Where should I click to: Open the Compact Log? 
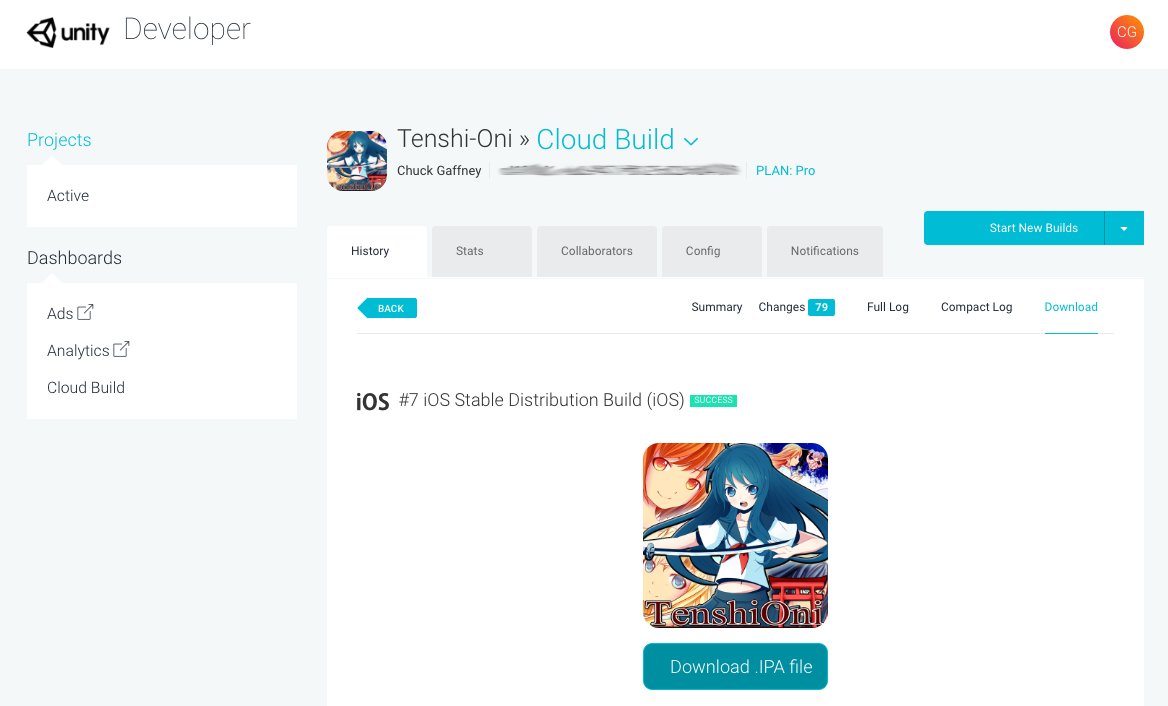point(976,307)
